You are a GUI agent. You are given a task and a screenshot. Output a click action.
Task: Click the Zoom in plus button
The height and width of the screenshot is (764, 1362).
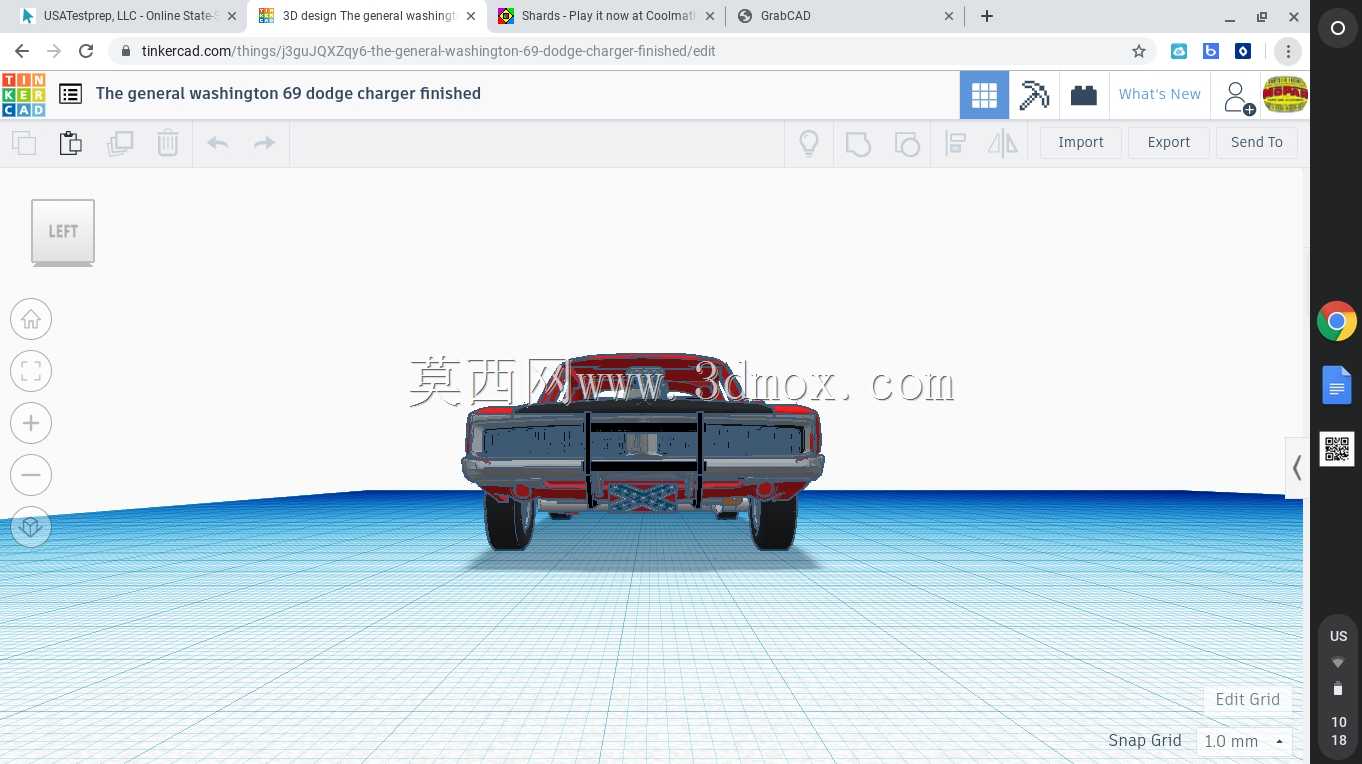coord(31,423)
